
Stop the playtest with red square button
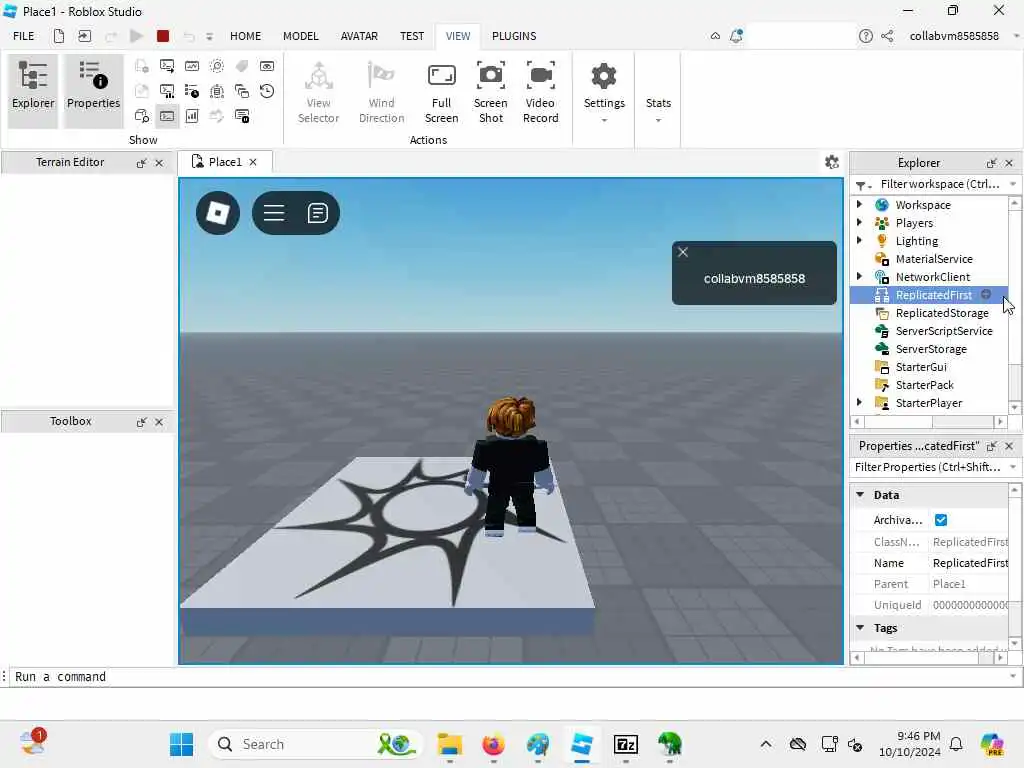[163, 36]
